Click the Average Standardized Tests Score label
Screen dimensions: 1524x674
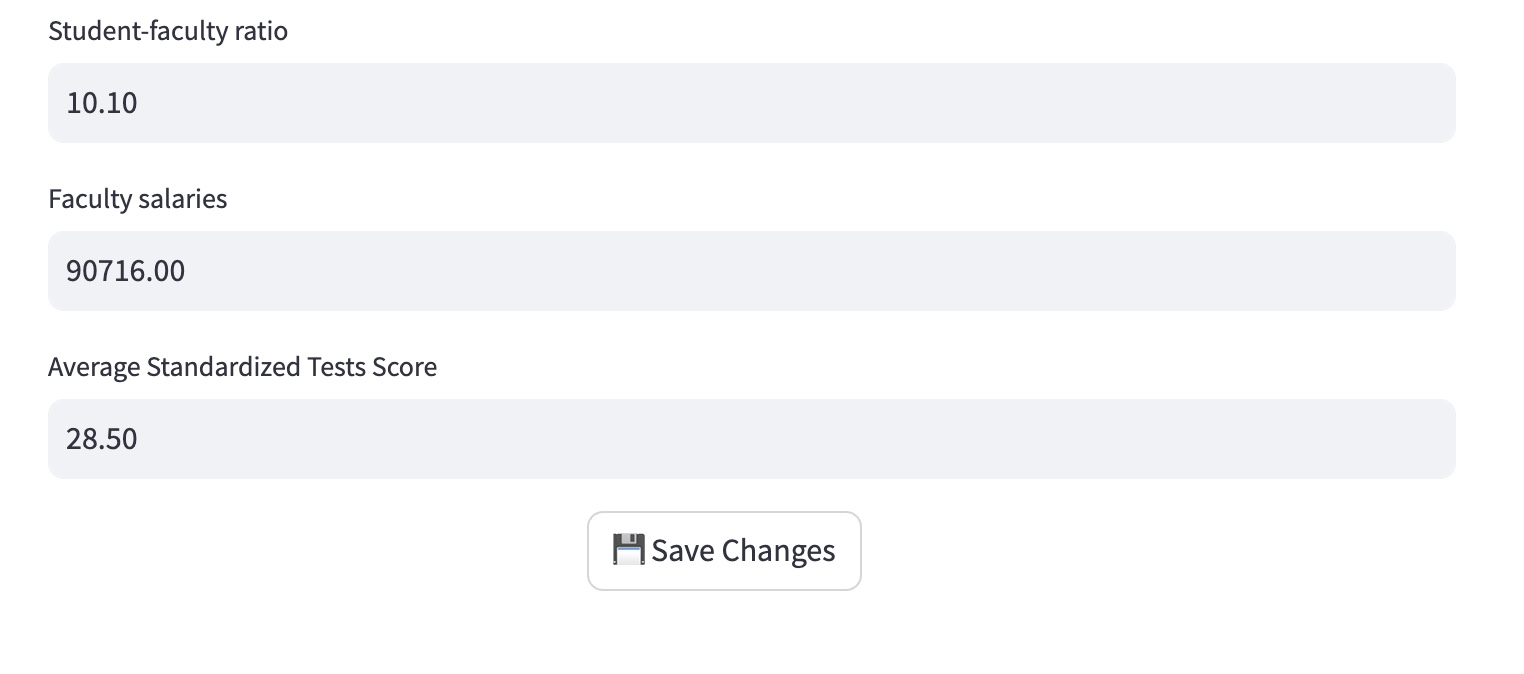[243, 367]
